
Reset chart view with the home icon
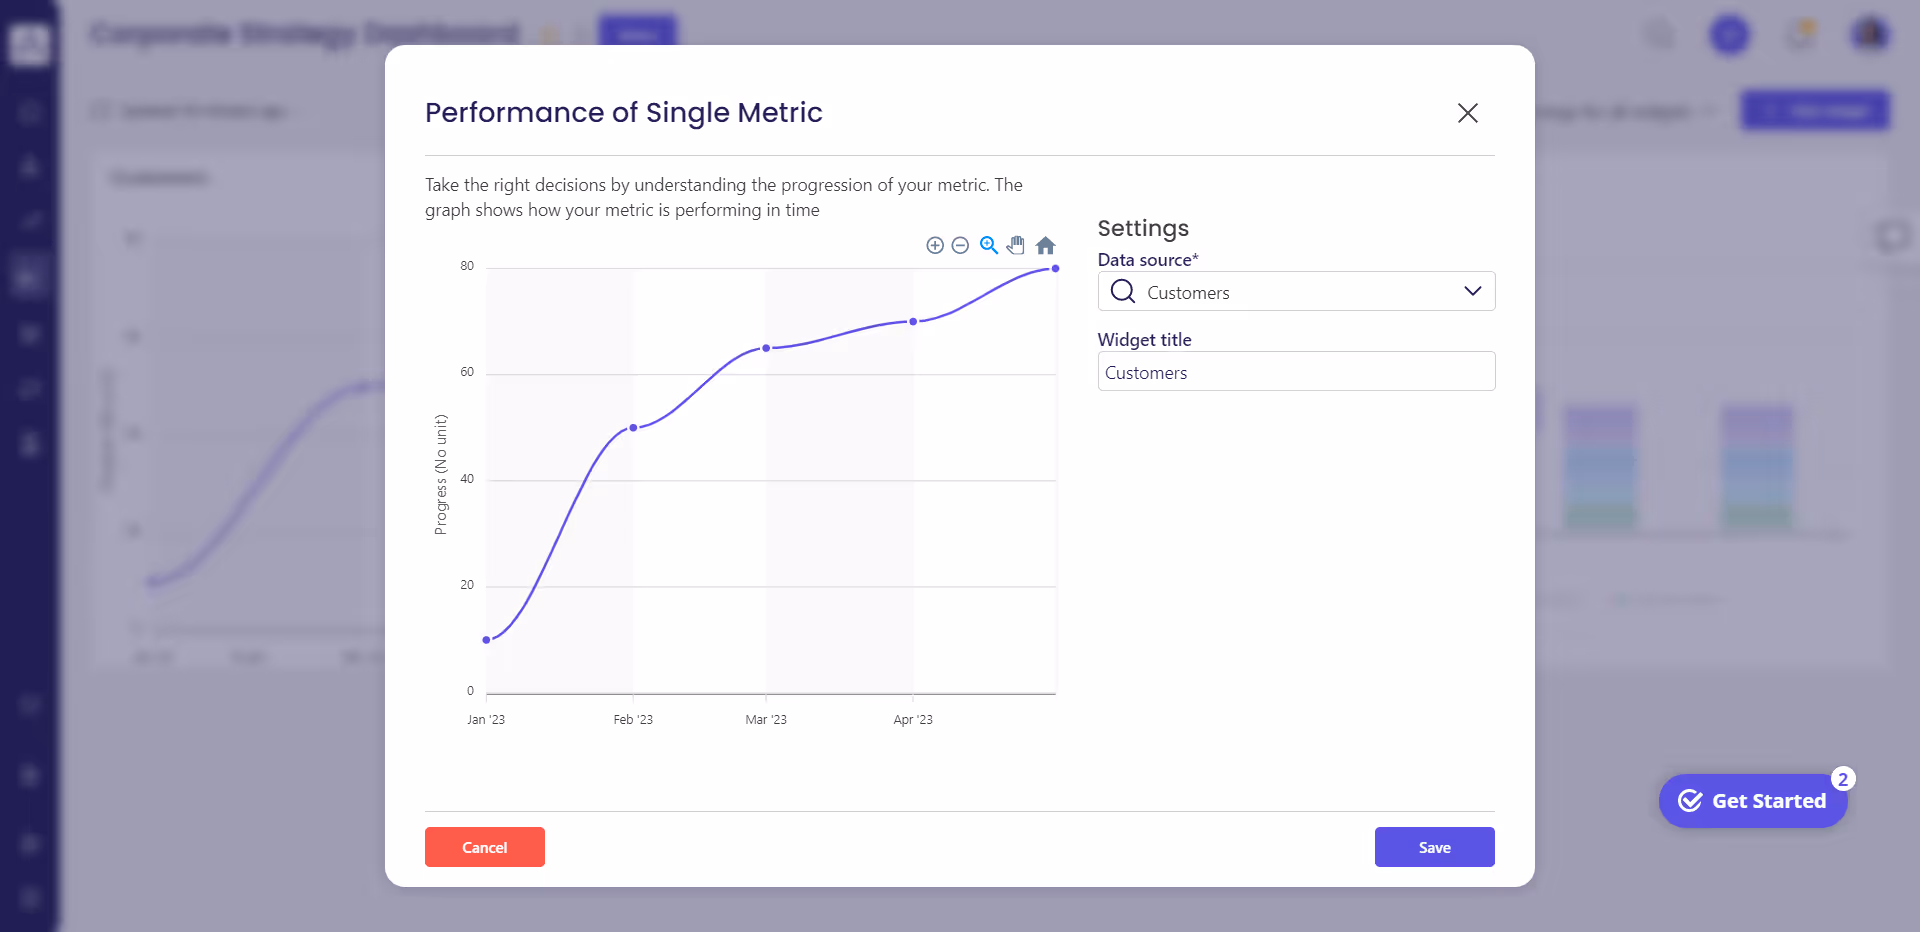coord(1046,245)
